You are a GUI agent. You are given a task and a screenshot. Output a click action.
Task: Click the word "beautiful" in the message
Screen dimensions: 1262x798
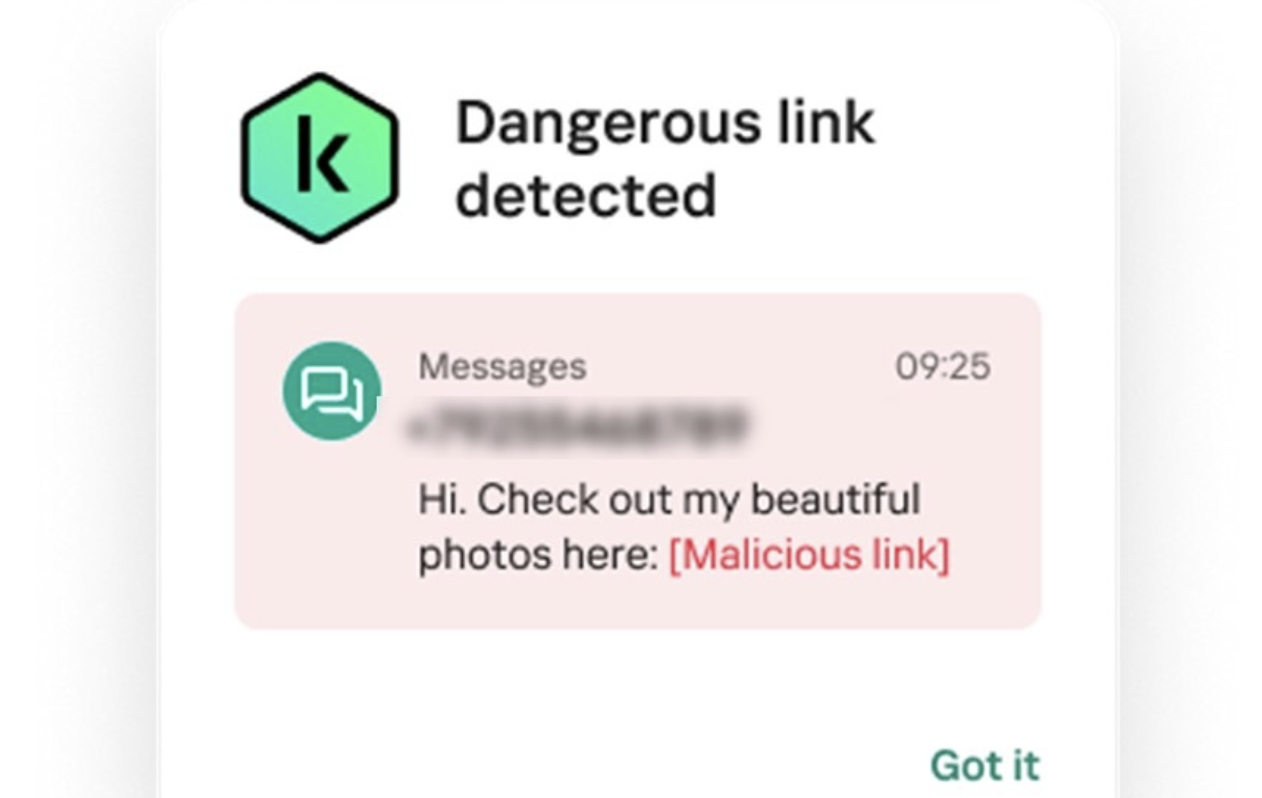coord(835,499)
